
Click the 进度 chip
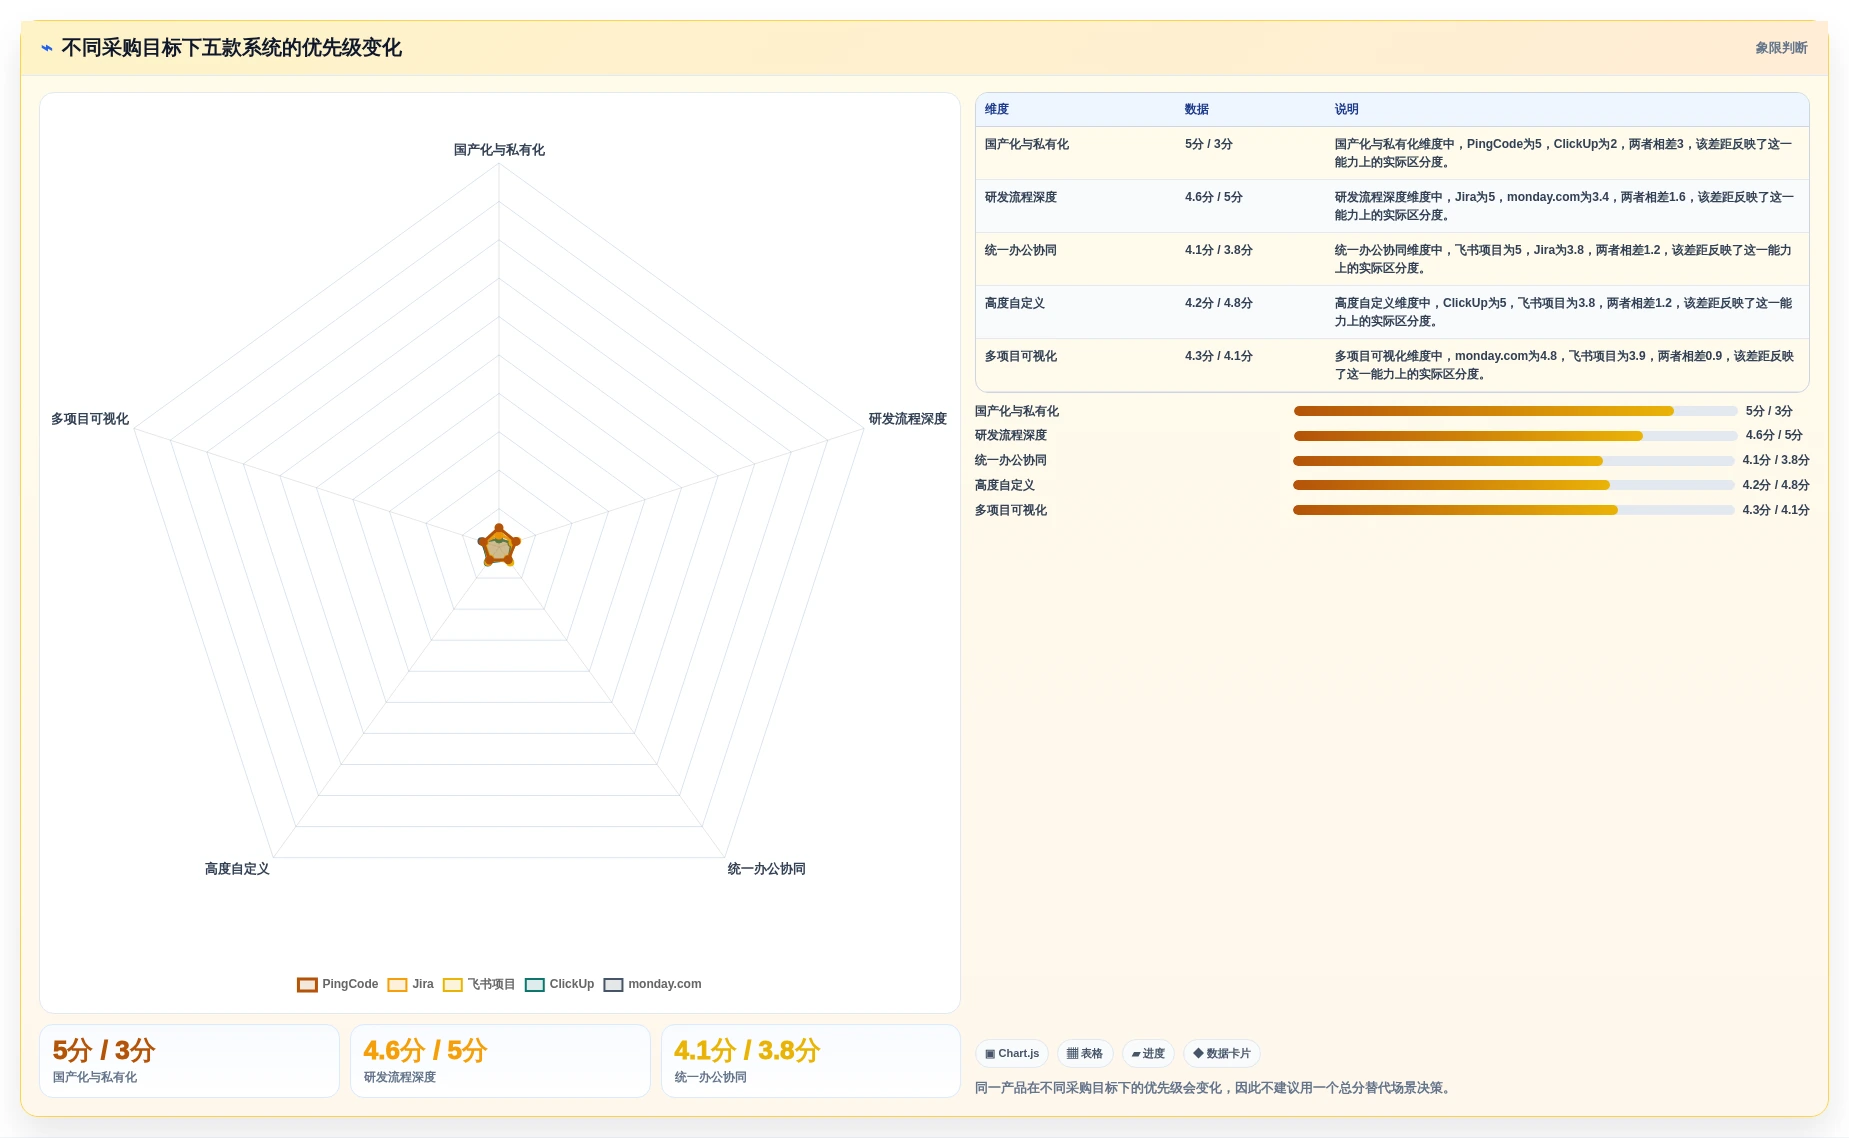click(1148, 1053)
